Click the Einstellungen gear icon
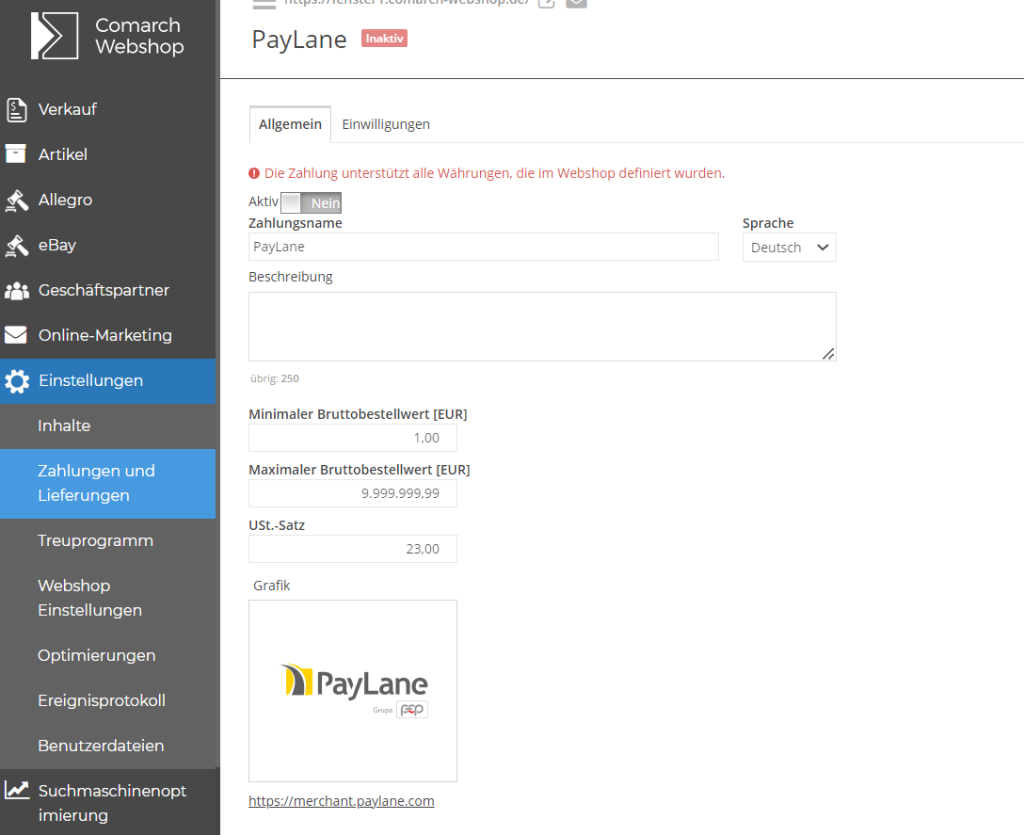Image resolution: width=1024 pixels, height=835 pixels. pyautogui.click(x=16, y=381)
